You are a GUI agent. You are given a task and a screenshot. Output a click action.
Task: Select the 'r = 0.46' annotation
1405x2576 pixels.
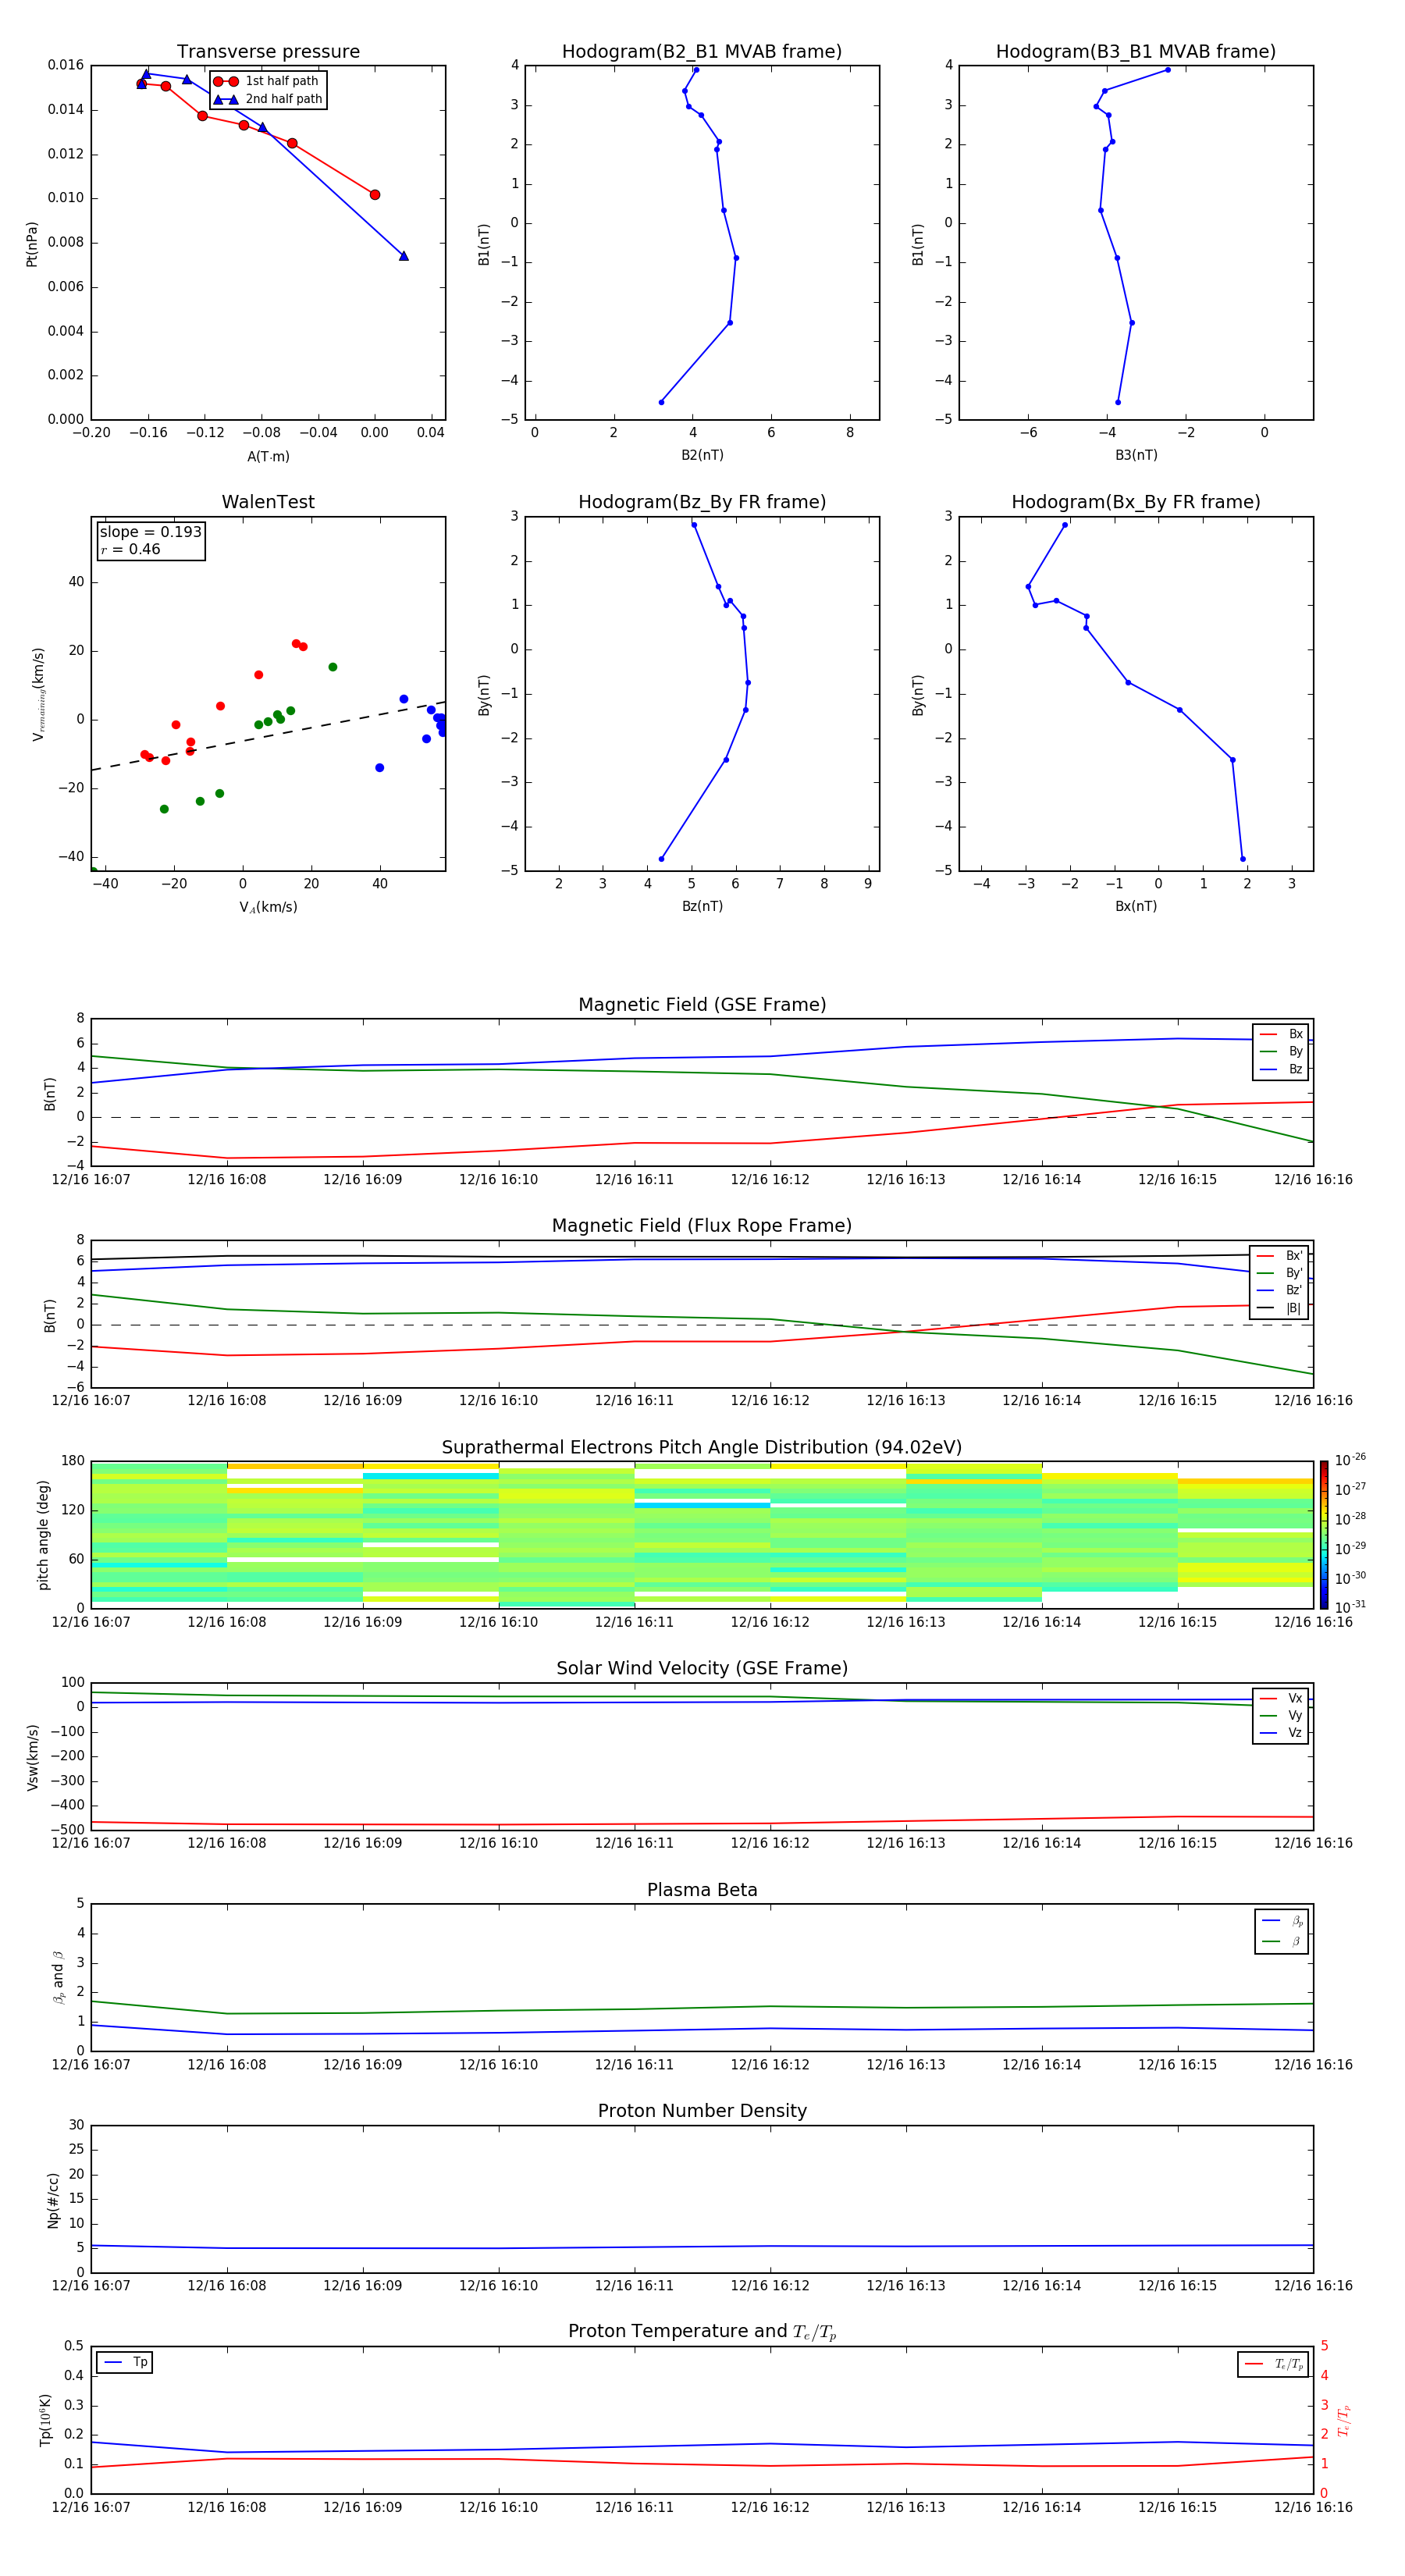(130, 549)
